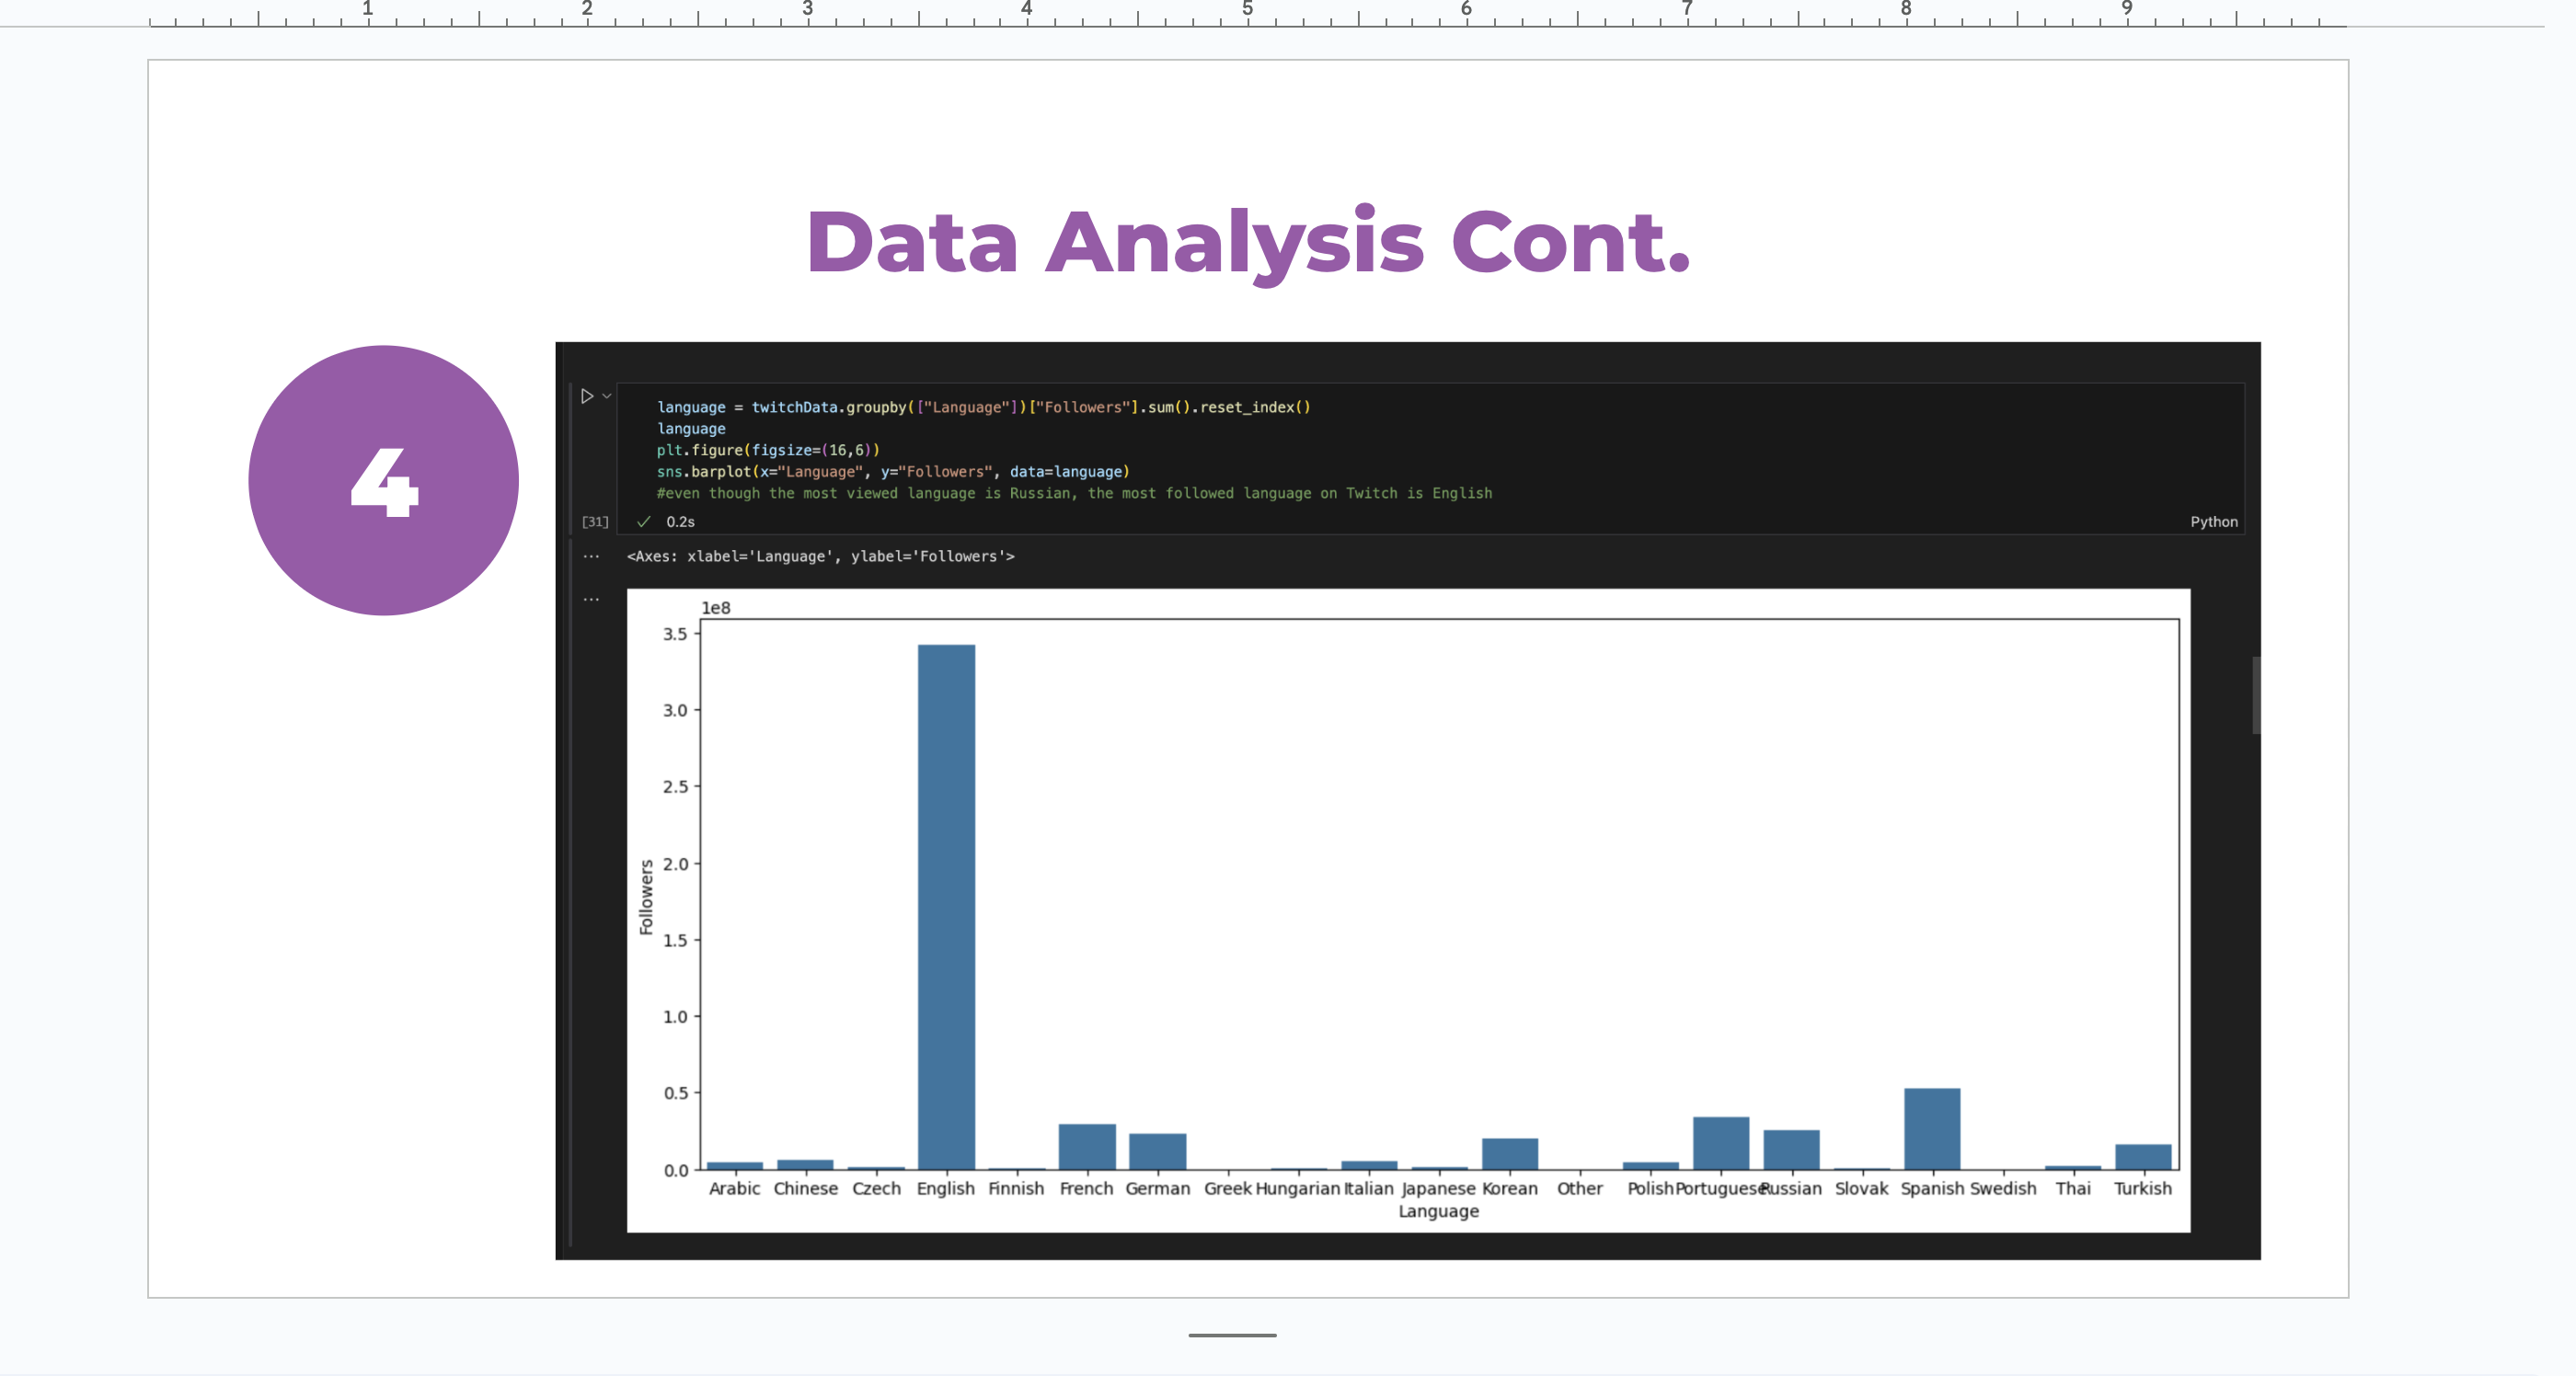Click the Turkish x-axis label
Screen dimensions: 2576x1376
(x=2142, y=1189)
